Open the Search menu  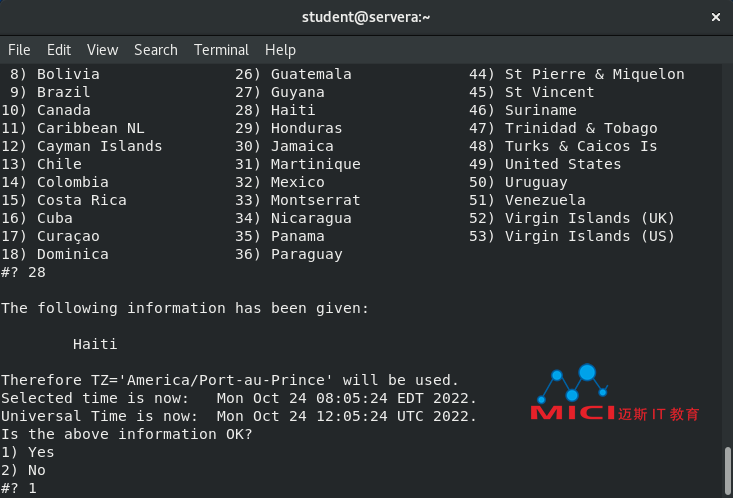156,50
